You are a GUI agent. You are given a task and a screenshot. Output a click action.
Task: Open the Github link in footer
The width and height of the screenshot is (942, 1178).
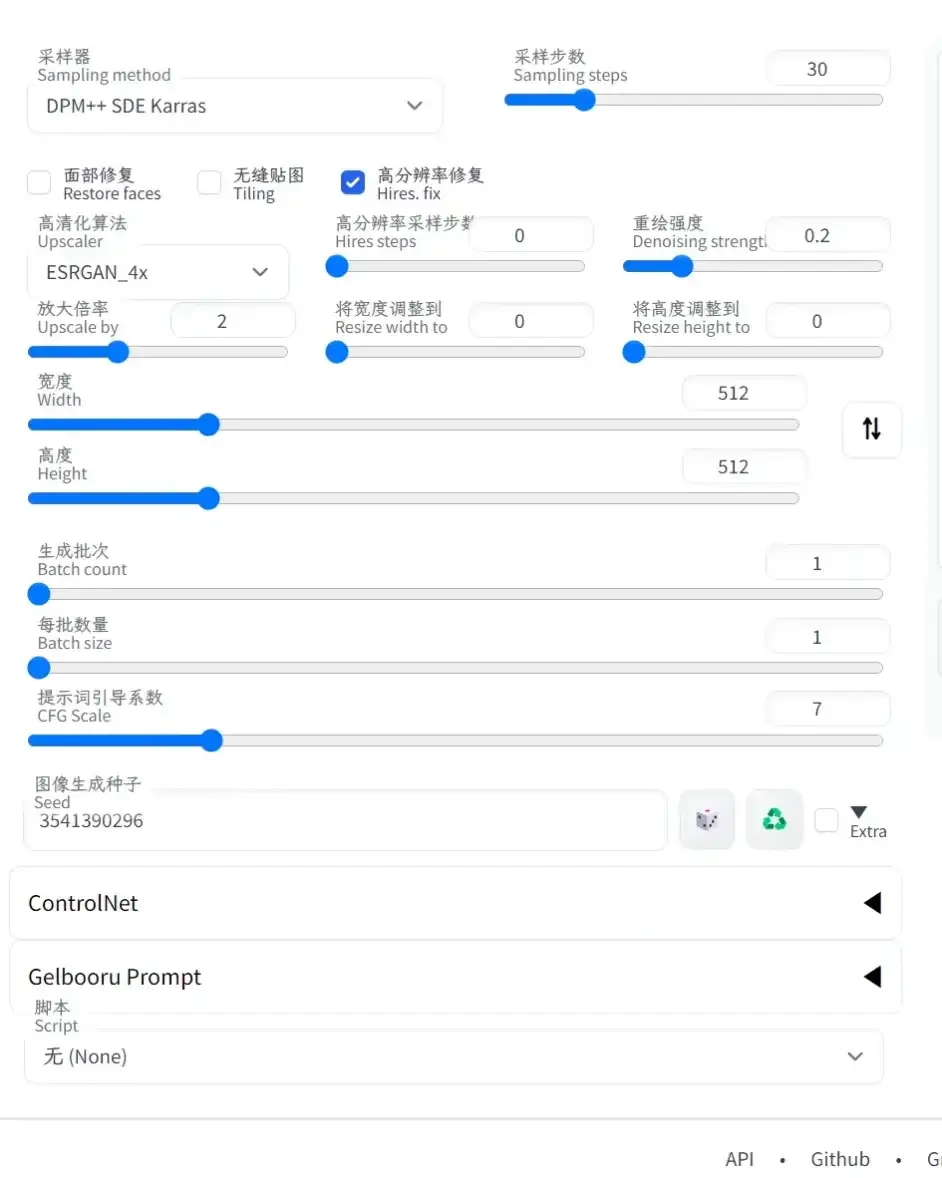(x=840, y=1159)
